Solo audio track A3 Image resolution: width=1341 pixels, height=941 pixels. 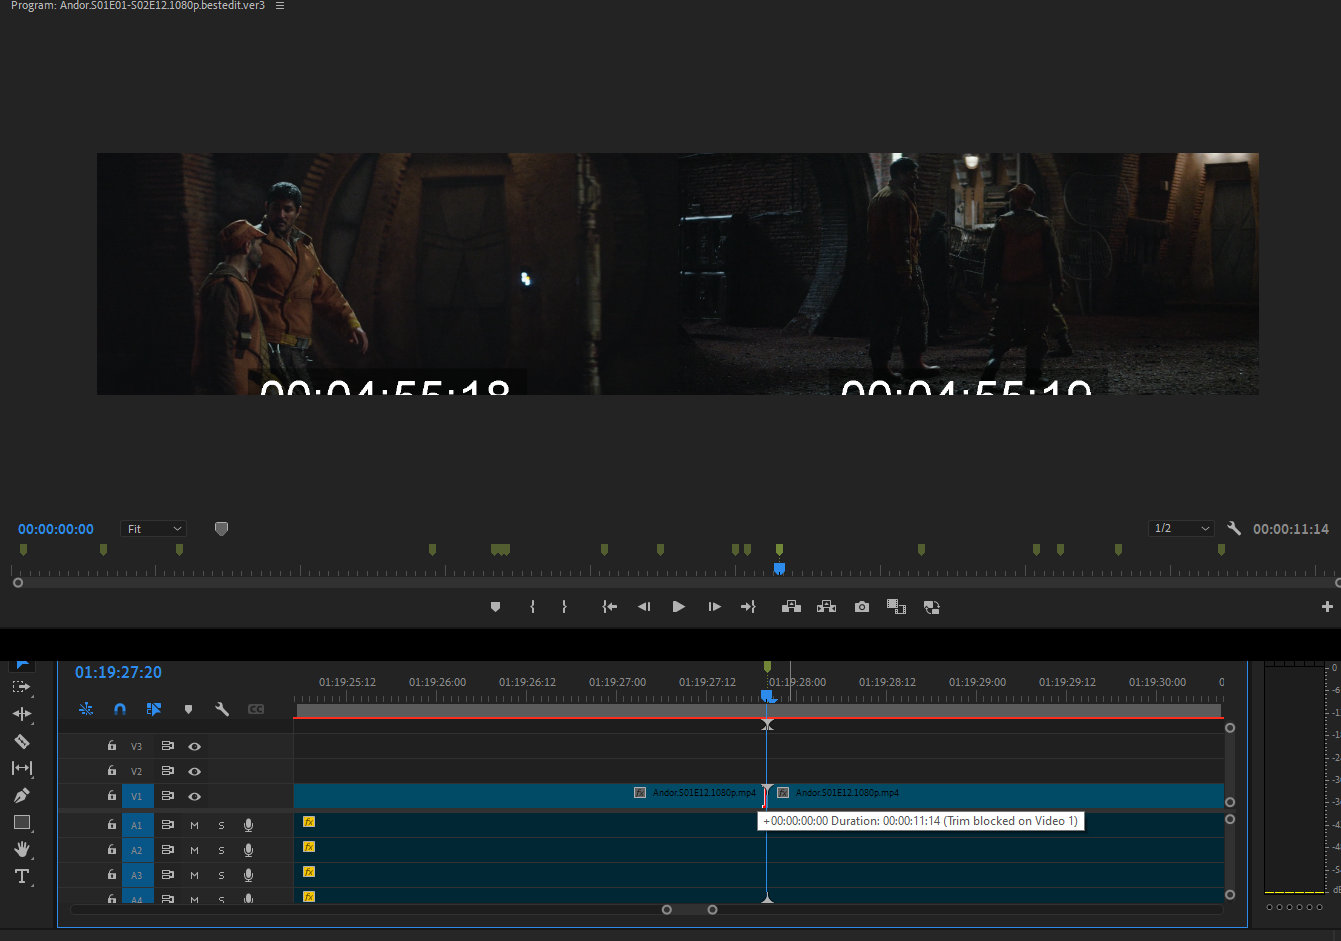[221, 875]
